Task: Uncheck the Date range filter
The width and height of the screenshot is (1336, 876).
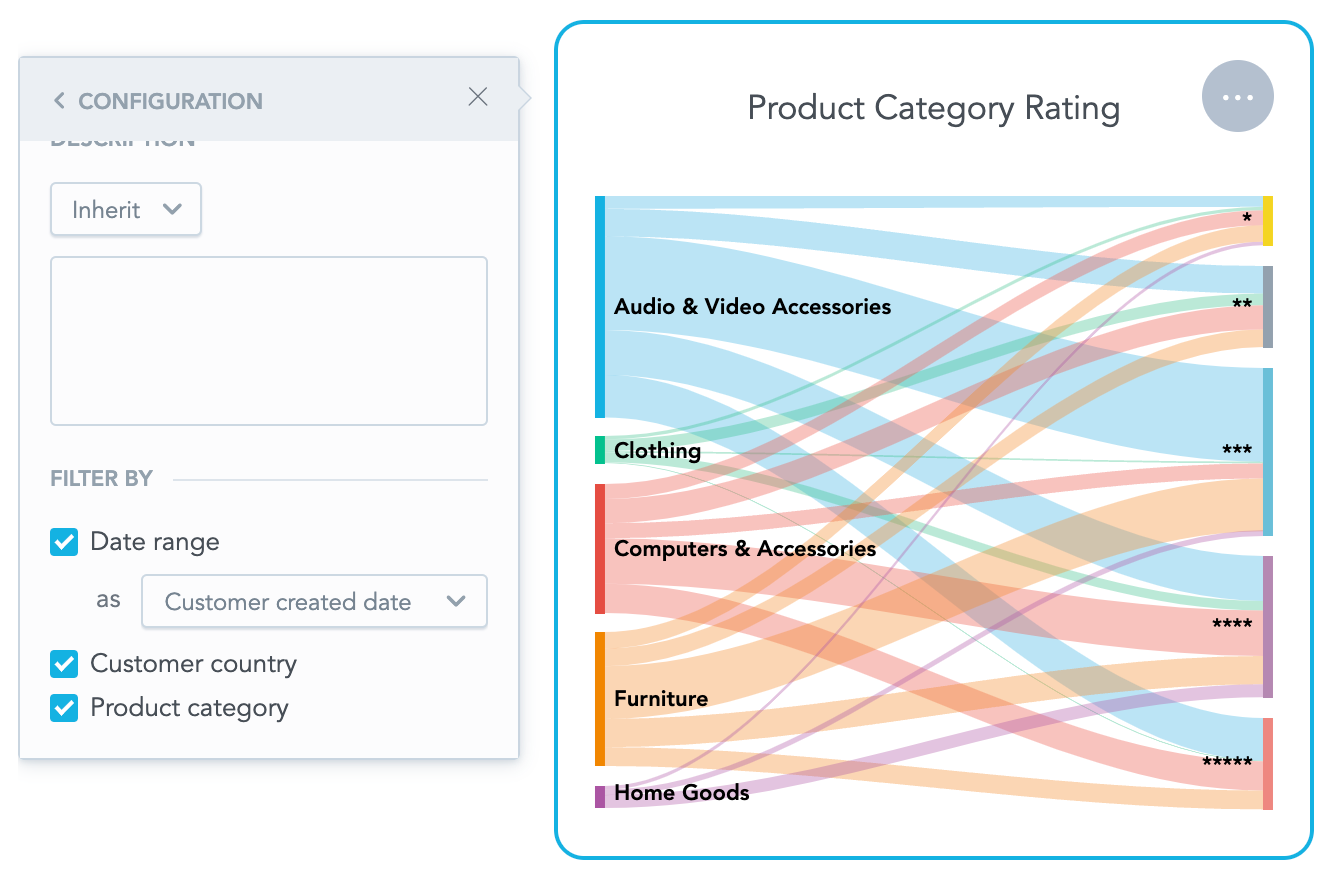Action: [x=65, y=542]
